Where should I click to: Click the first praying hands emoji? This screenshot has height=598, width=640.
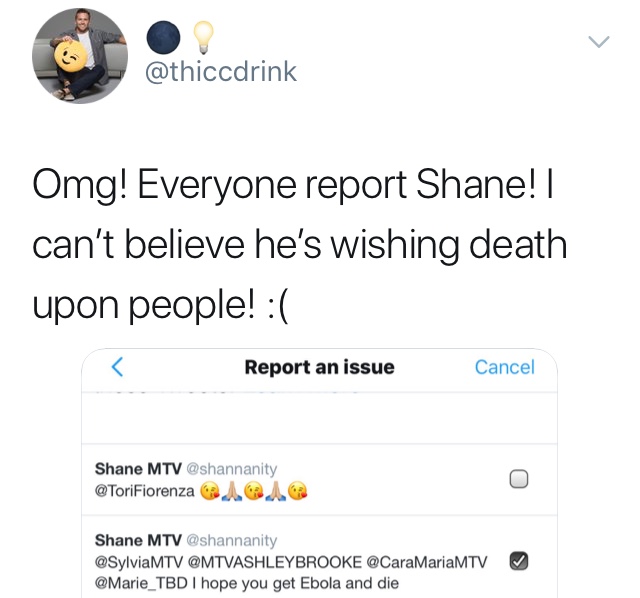coord(231,491)
